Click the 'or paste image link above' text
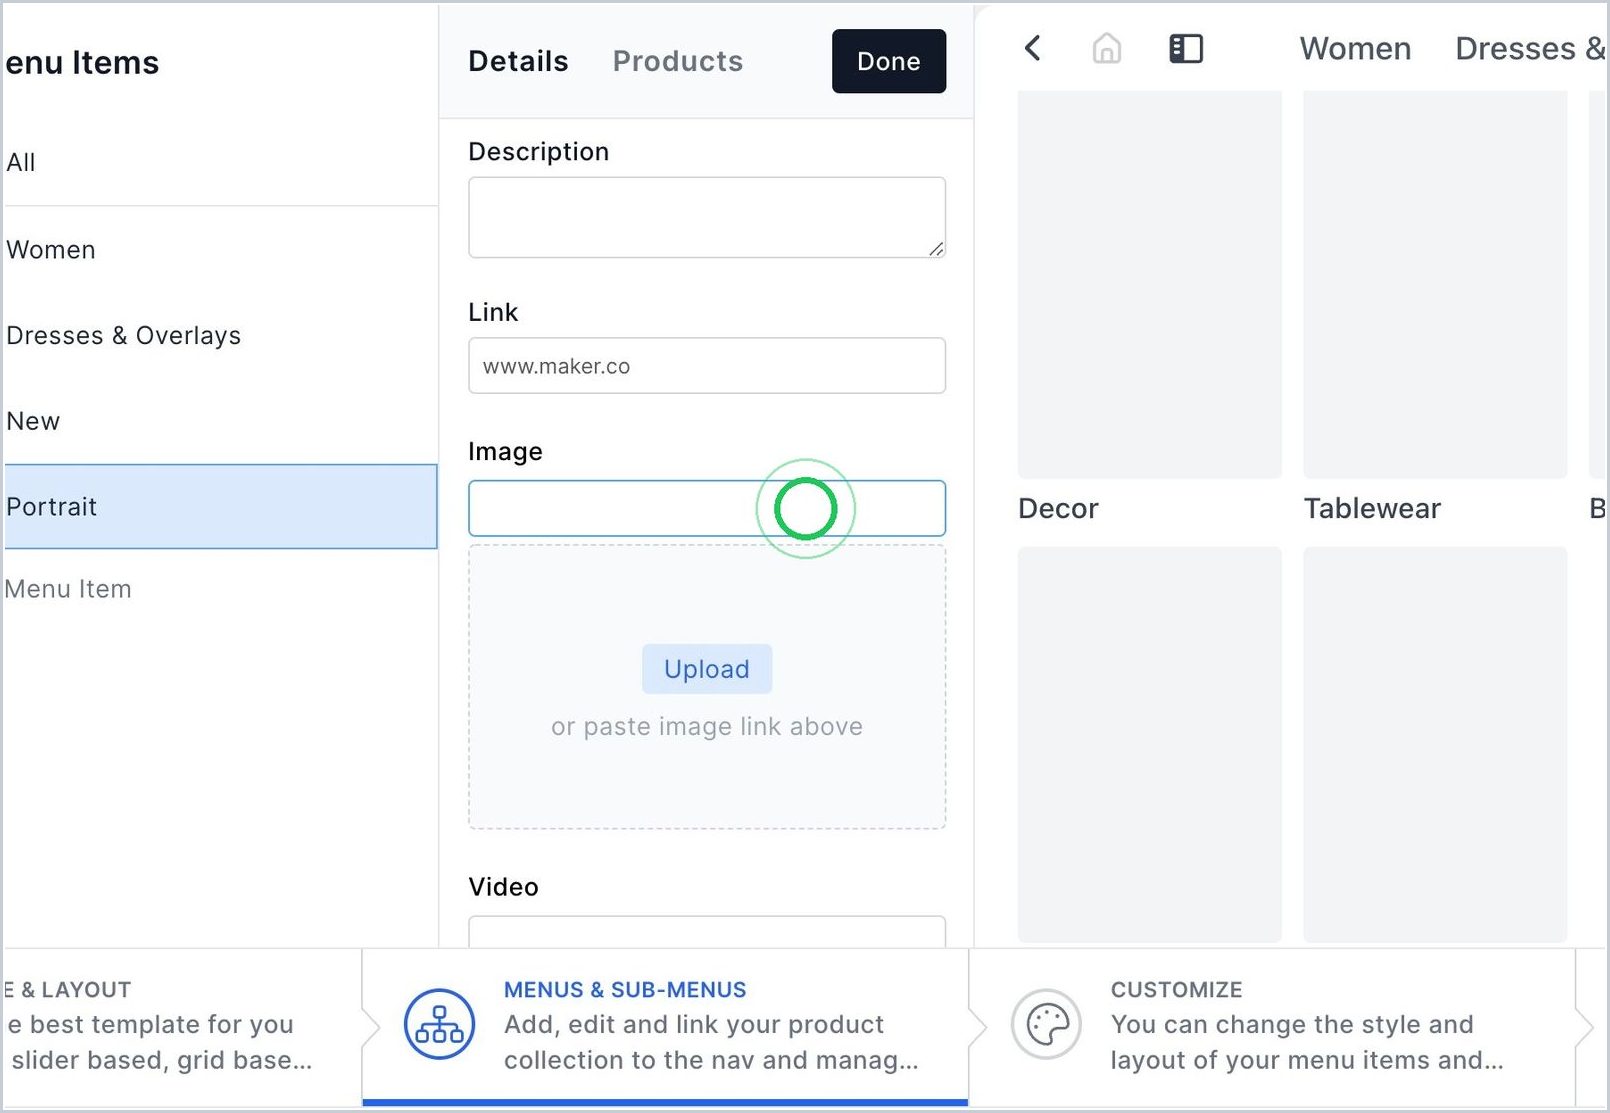The image size is (1610, 1113). tap(707, 726)
